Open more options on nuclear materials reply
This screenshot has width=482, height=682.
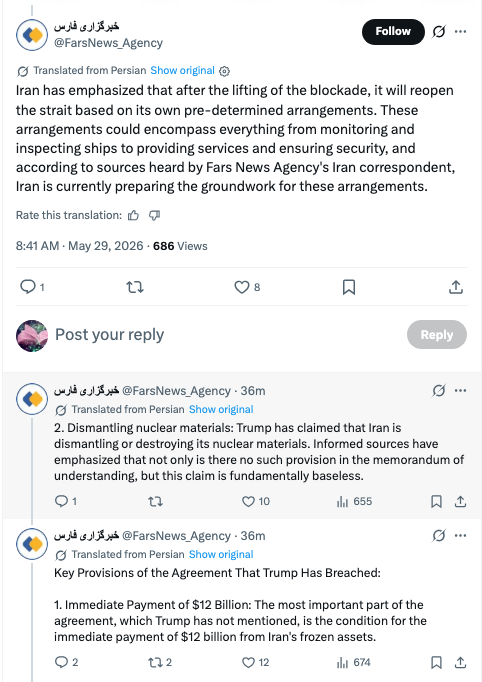coord(460,391)
